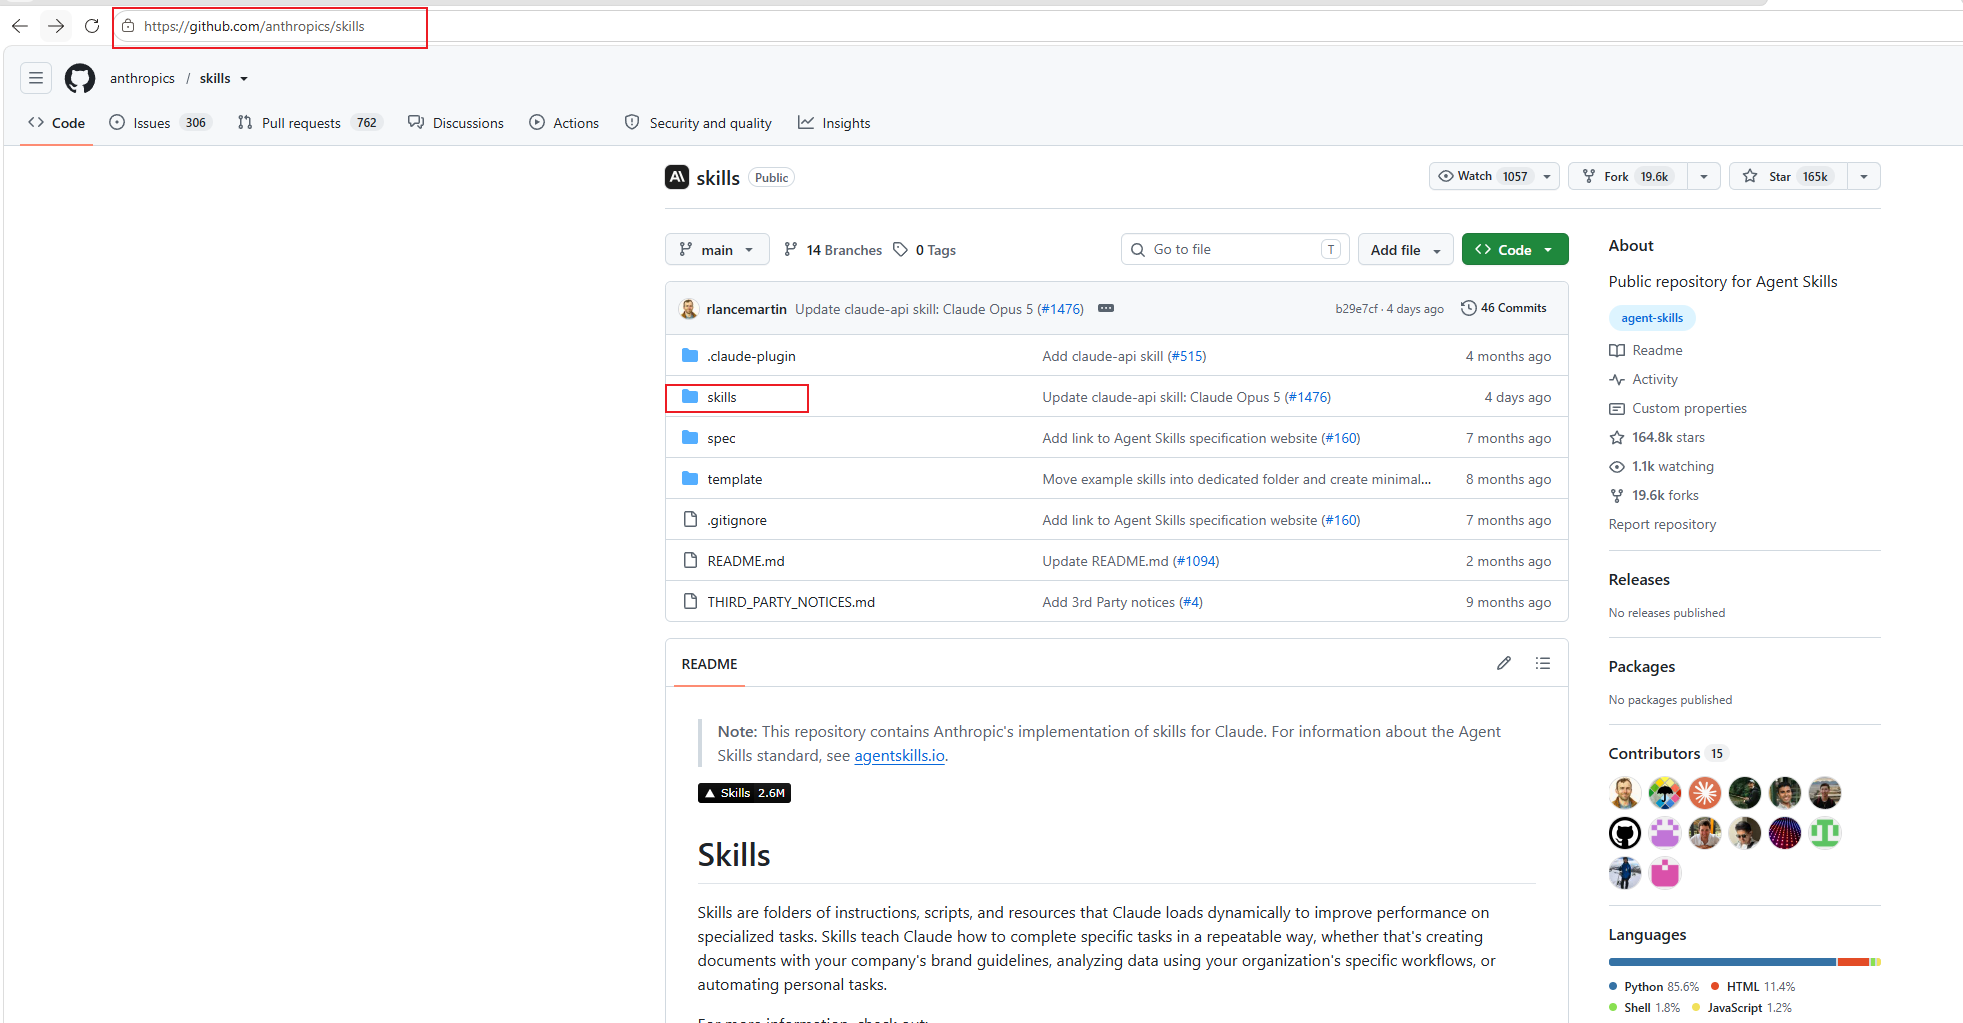Click the browser address bar URL
Screen dimensions: 1963x1023
[x=254, y=26]
